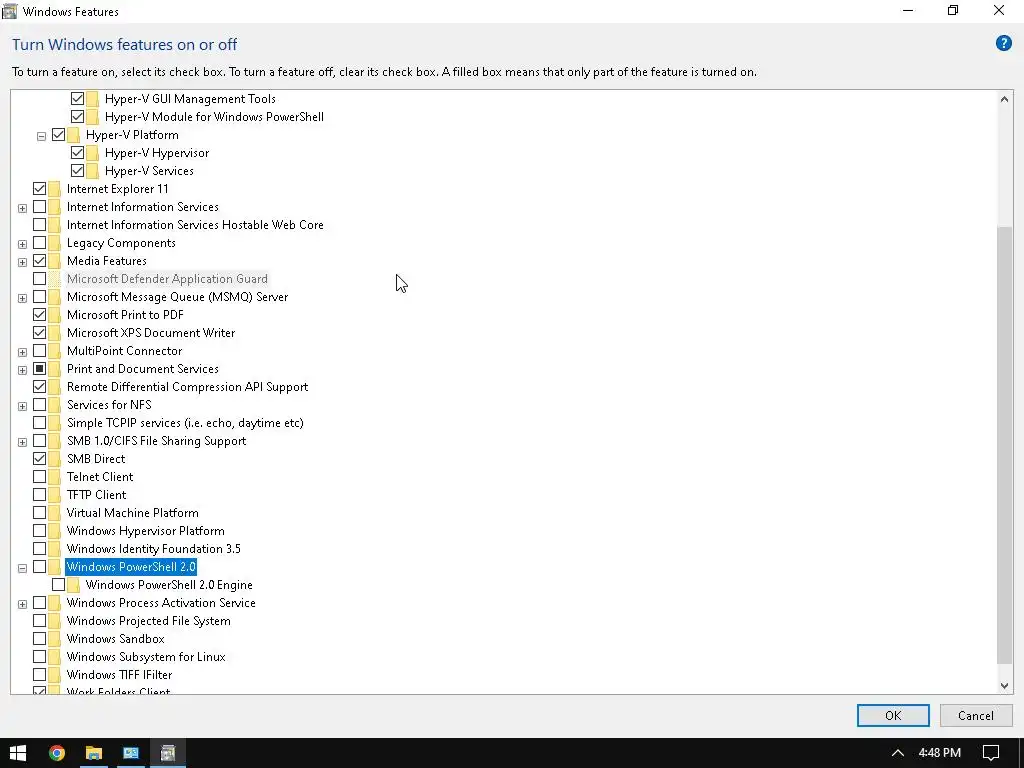1024x768 pixels.
Task: Click the features list scrollbar thumb
Action: pyautogui.click(x=1004, y=445)
